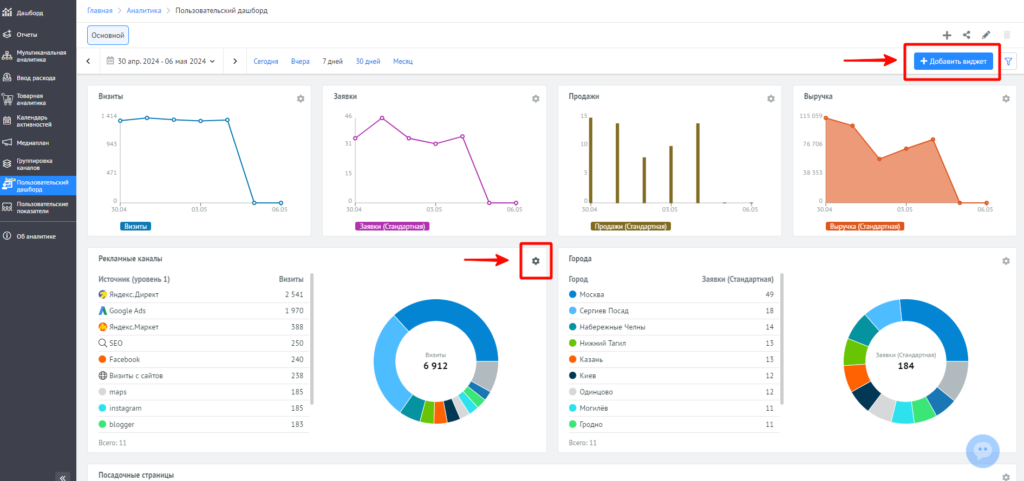Go to next date period arrow

pos(235,61)
